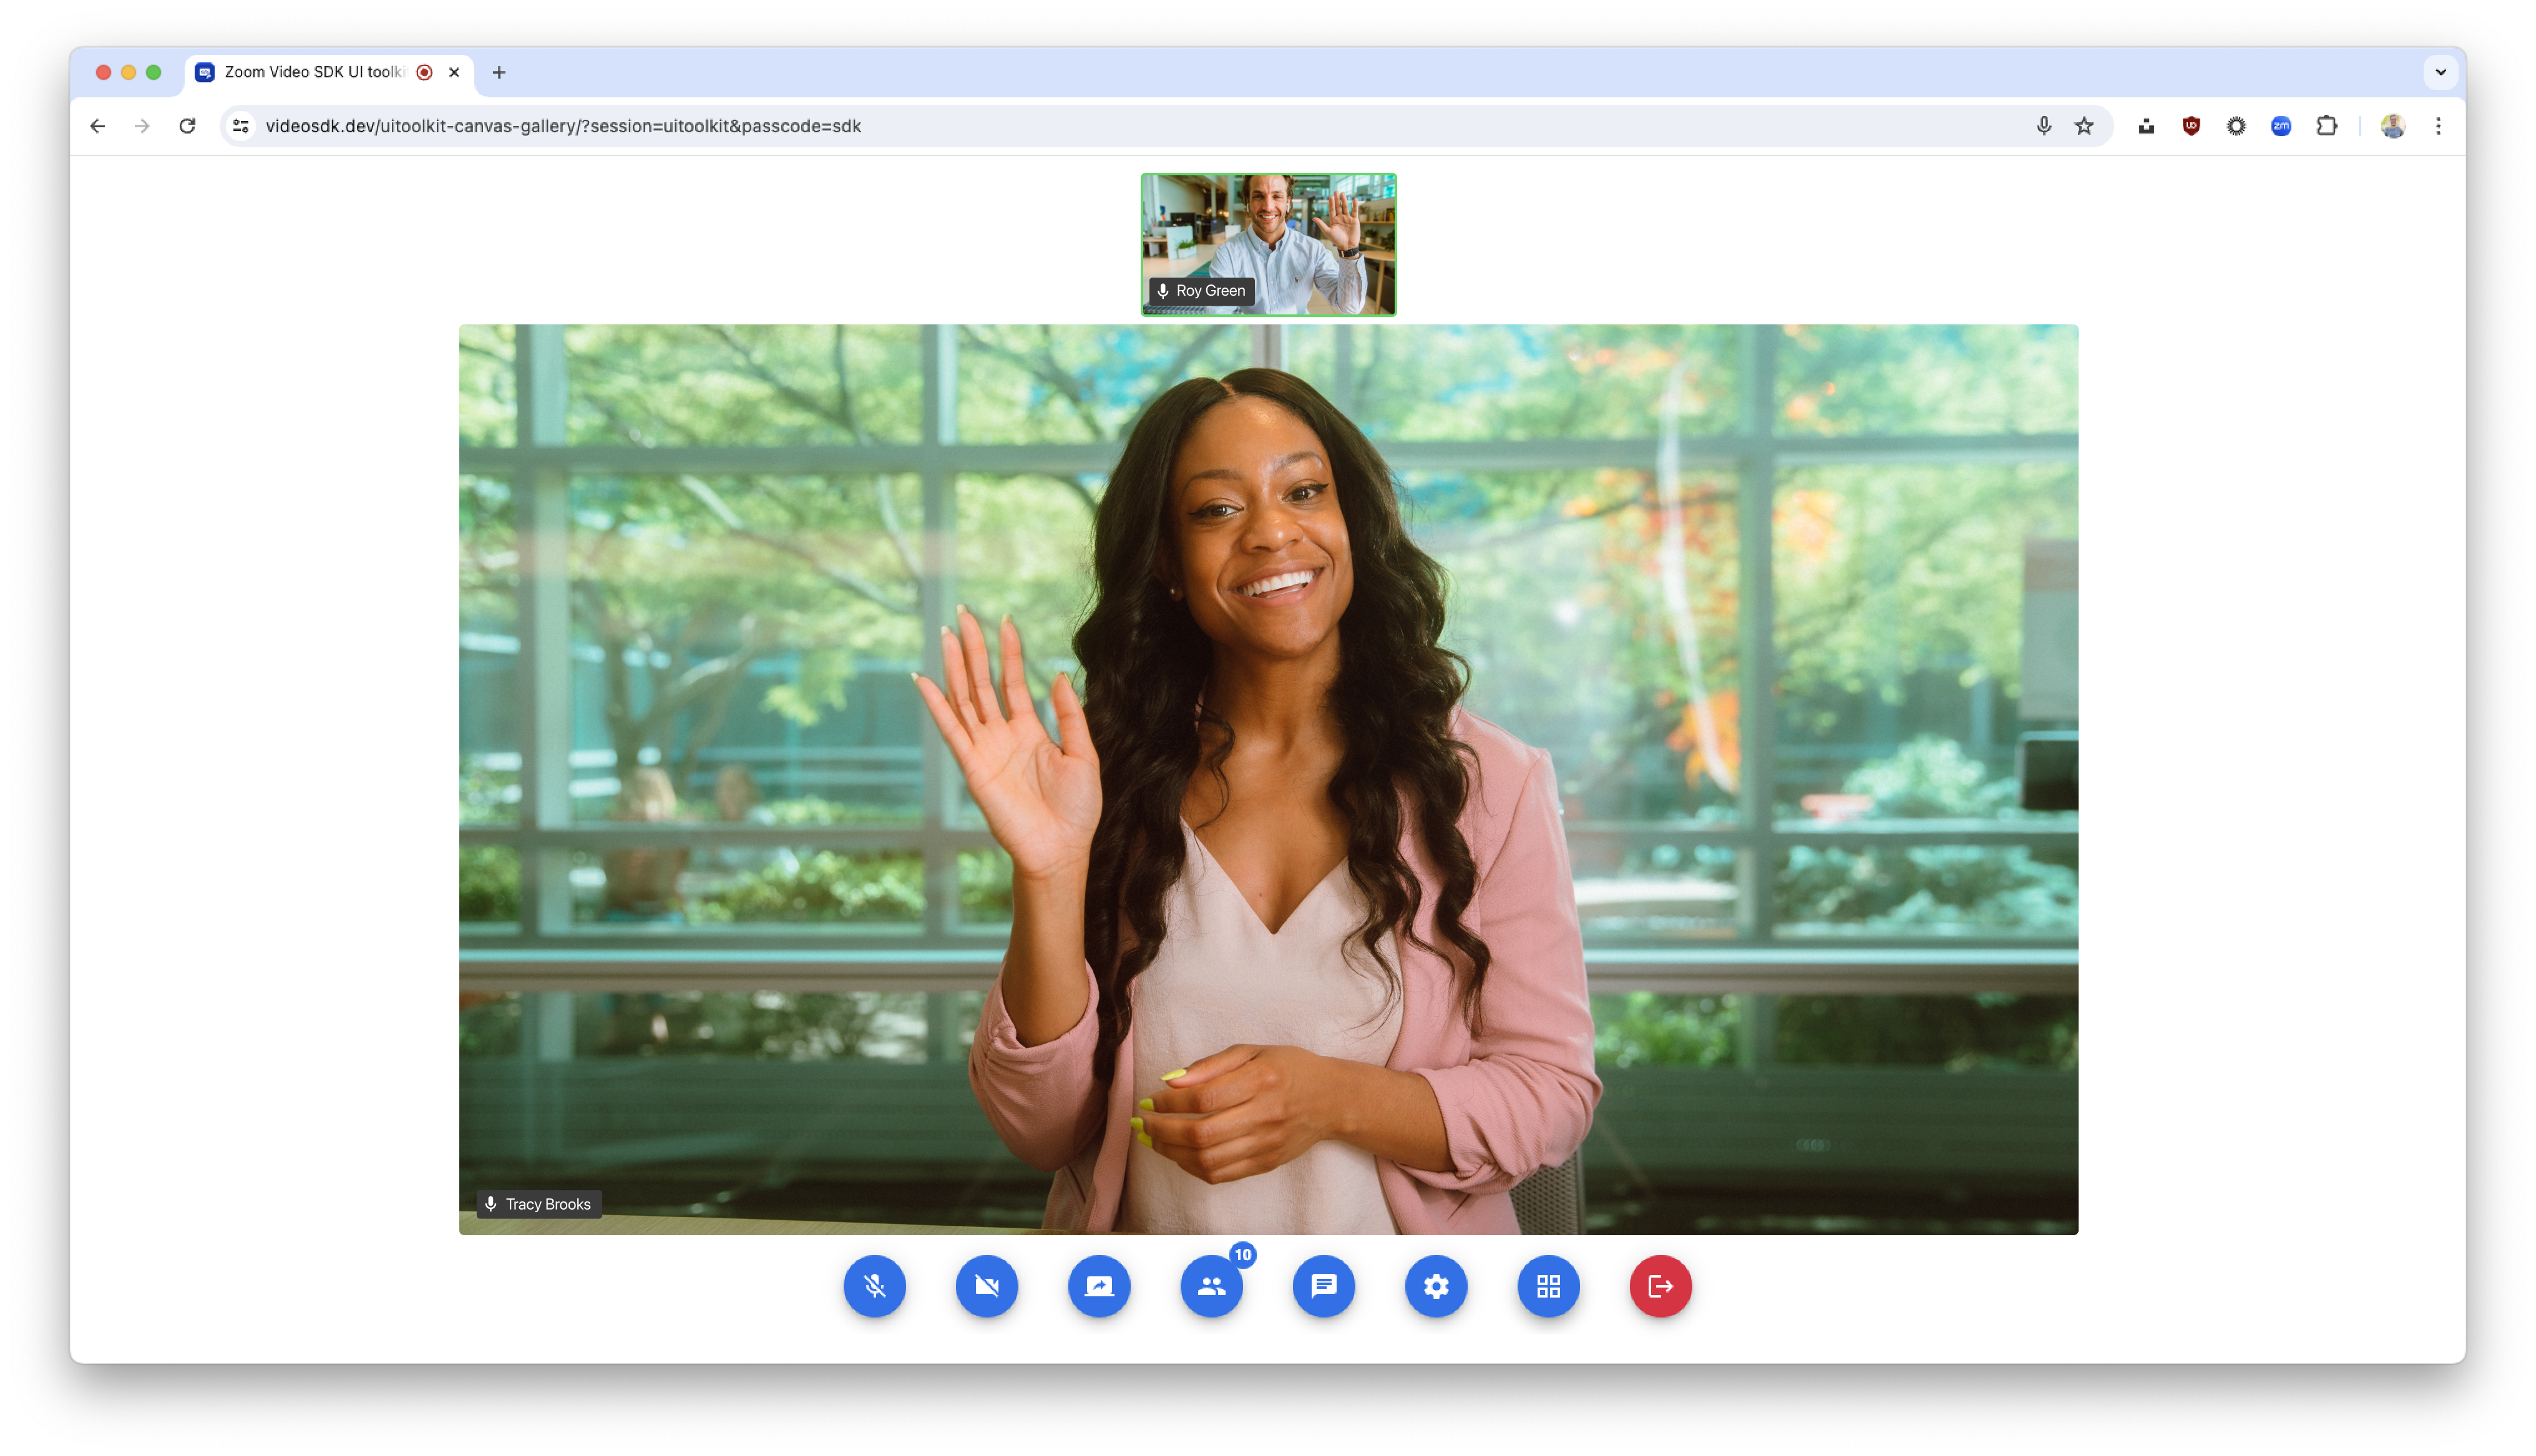Toggle Tracy Brooks's mic indicator
Image resolution: width=2536 pixels, height=1456 pixels.
pos(491,1204)
